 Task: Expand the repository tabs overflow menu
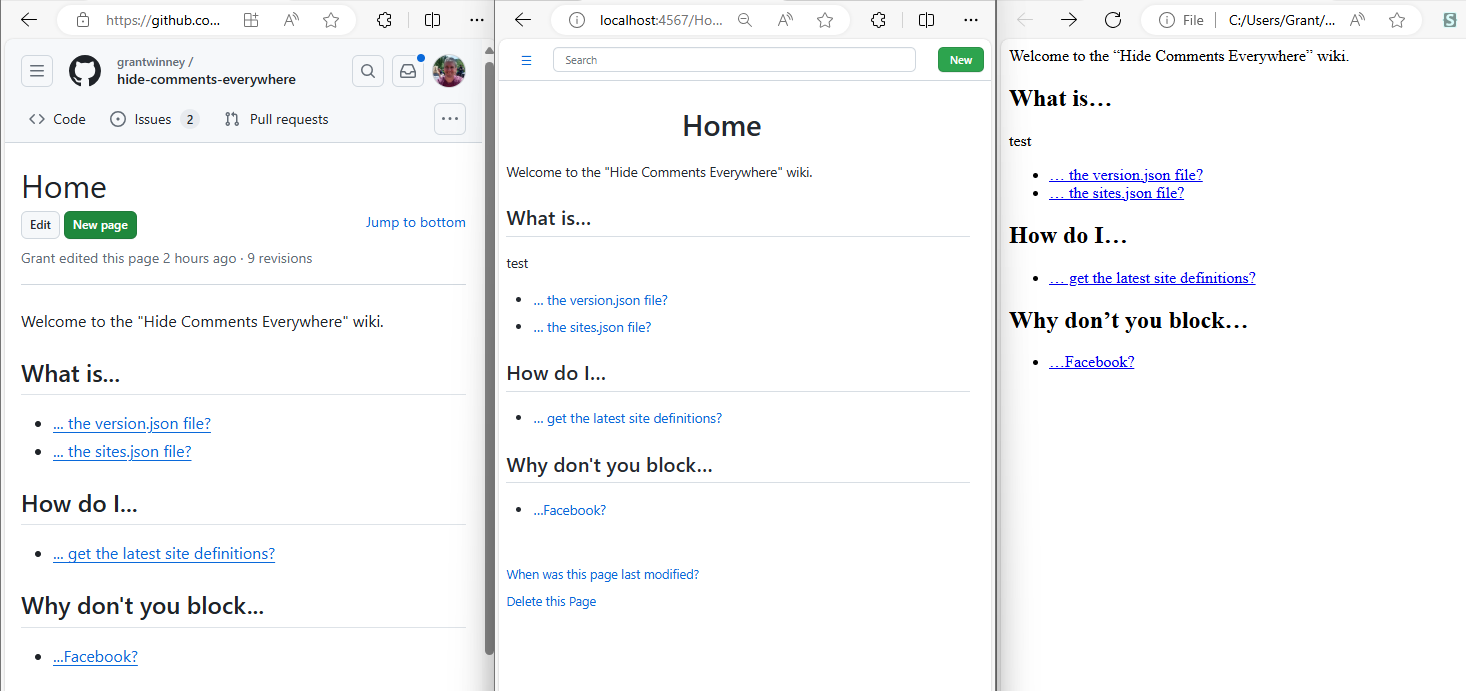click(450, 119)
